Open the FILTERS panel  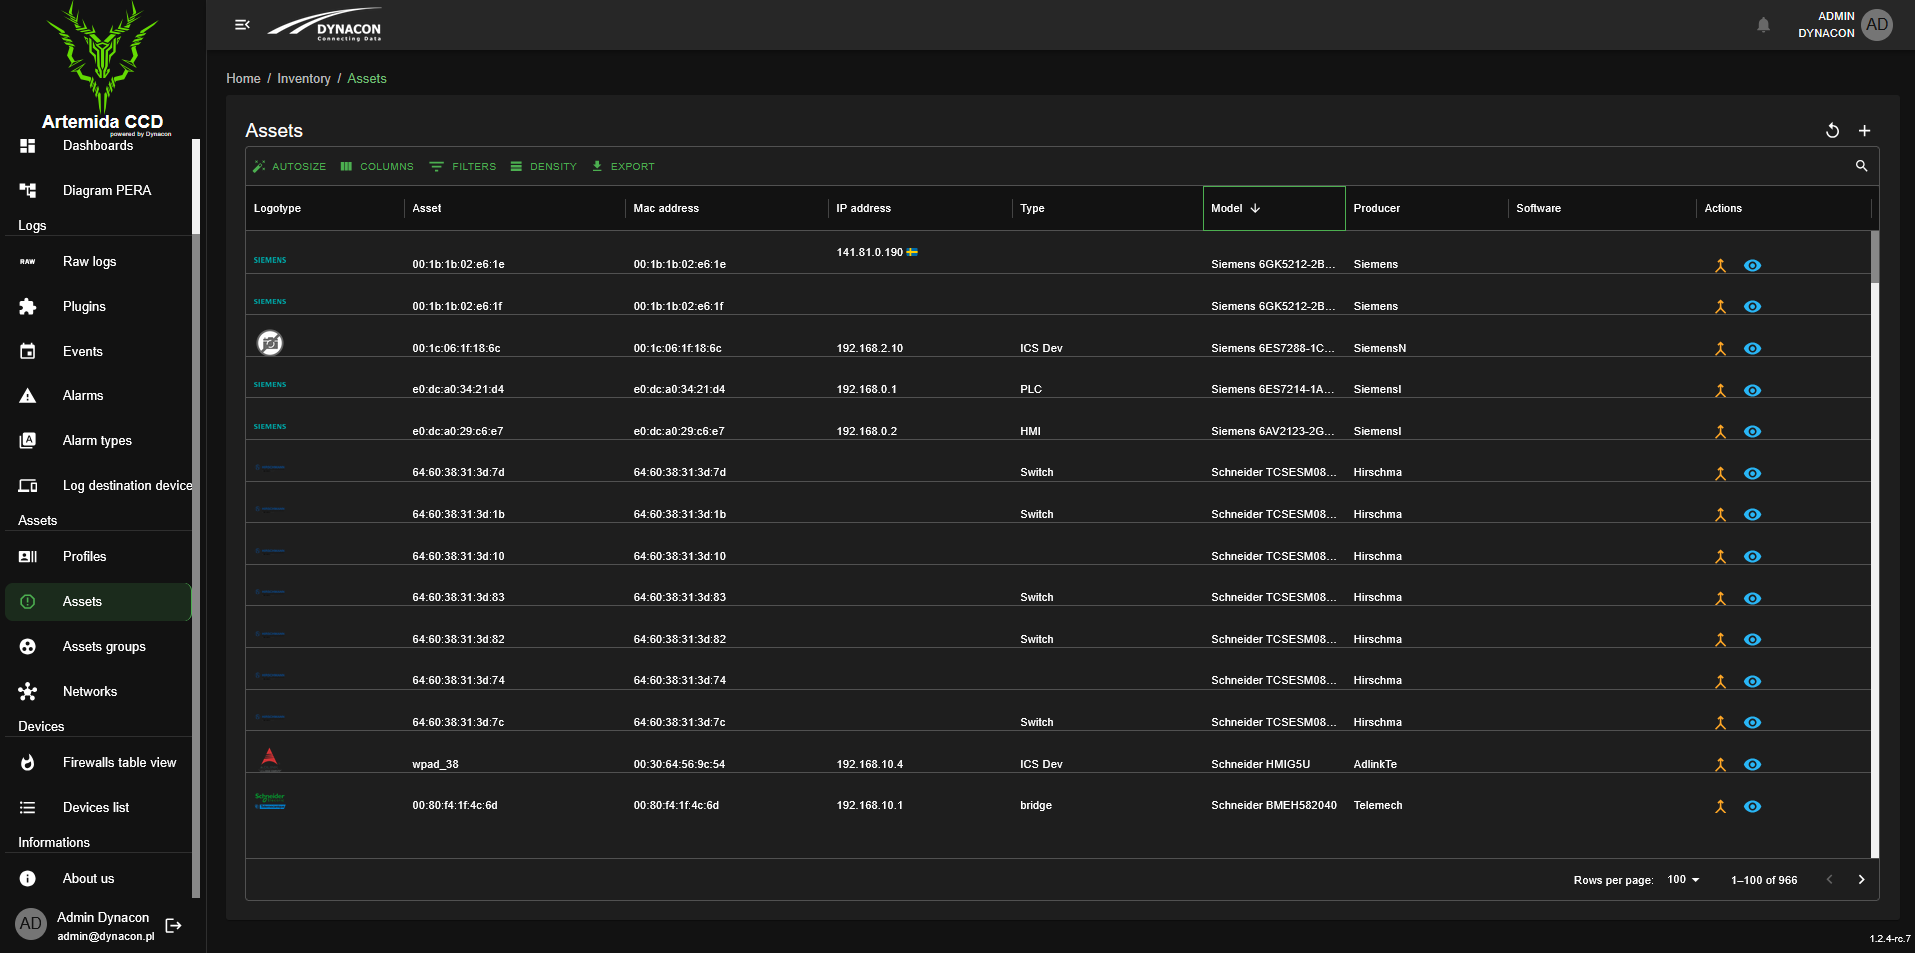click(x=463, y=166)
